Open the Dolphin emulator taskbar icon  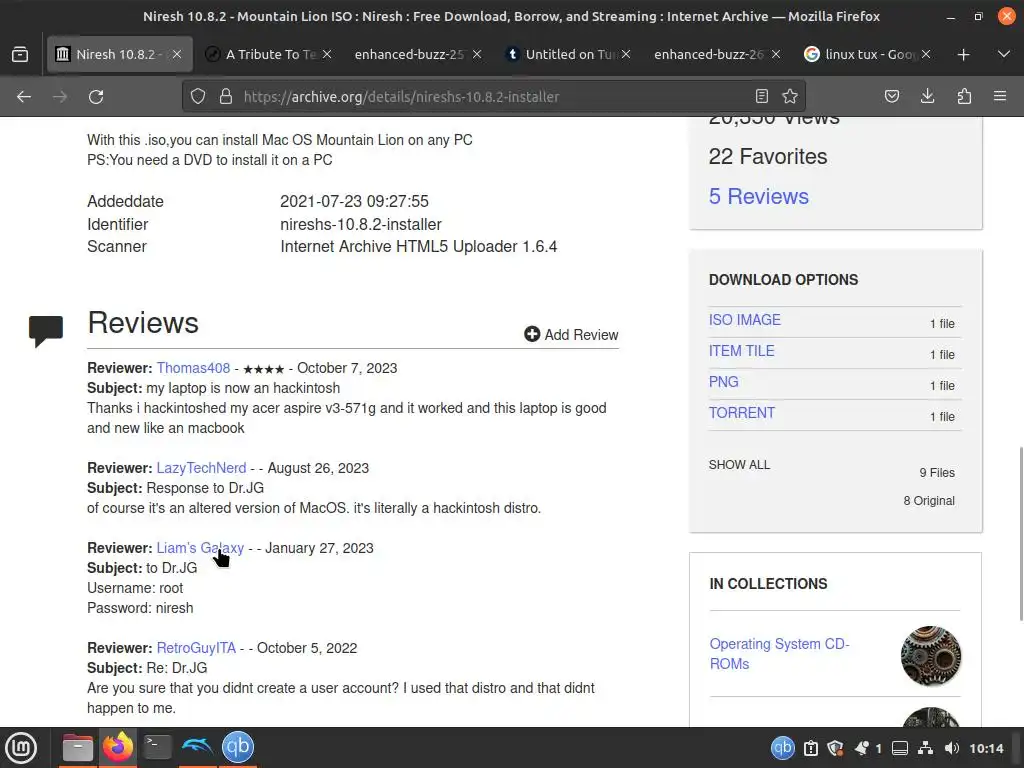tap(197, 747)
